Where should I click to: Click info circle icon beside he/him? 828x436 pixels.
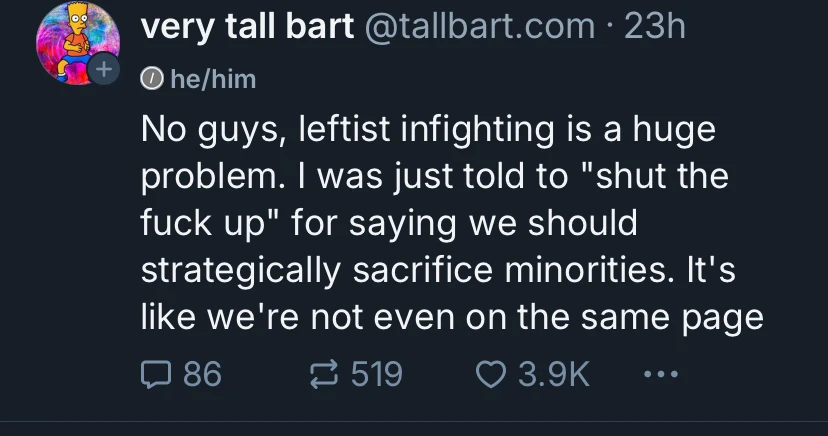coord(151,79)
